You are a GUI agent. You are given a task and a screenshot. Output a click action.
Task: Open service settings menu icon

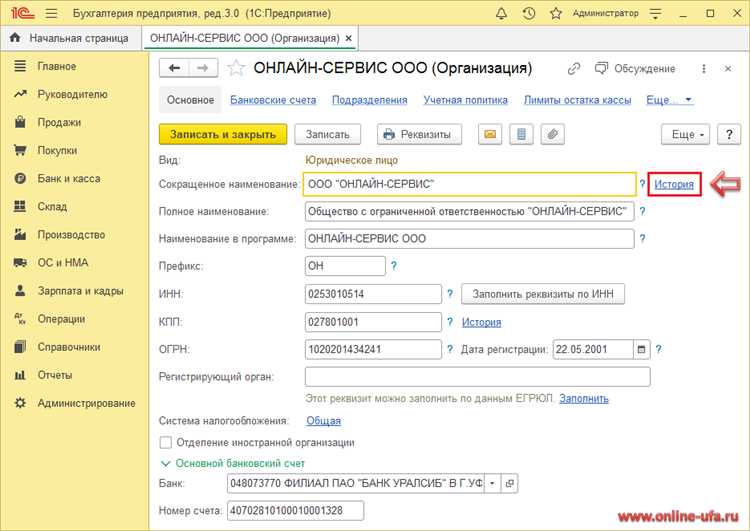[655, 13]
